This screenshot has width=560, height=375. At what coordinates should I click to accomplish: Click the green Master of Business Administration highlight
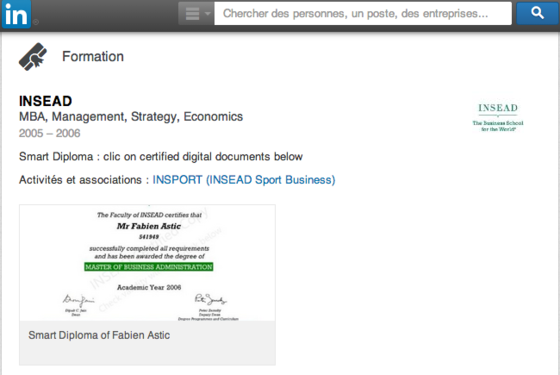click(149, 267)
